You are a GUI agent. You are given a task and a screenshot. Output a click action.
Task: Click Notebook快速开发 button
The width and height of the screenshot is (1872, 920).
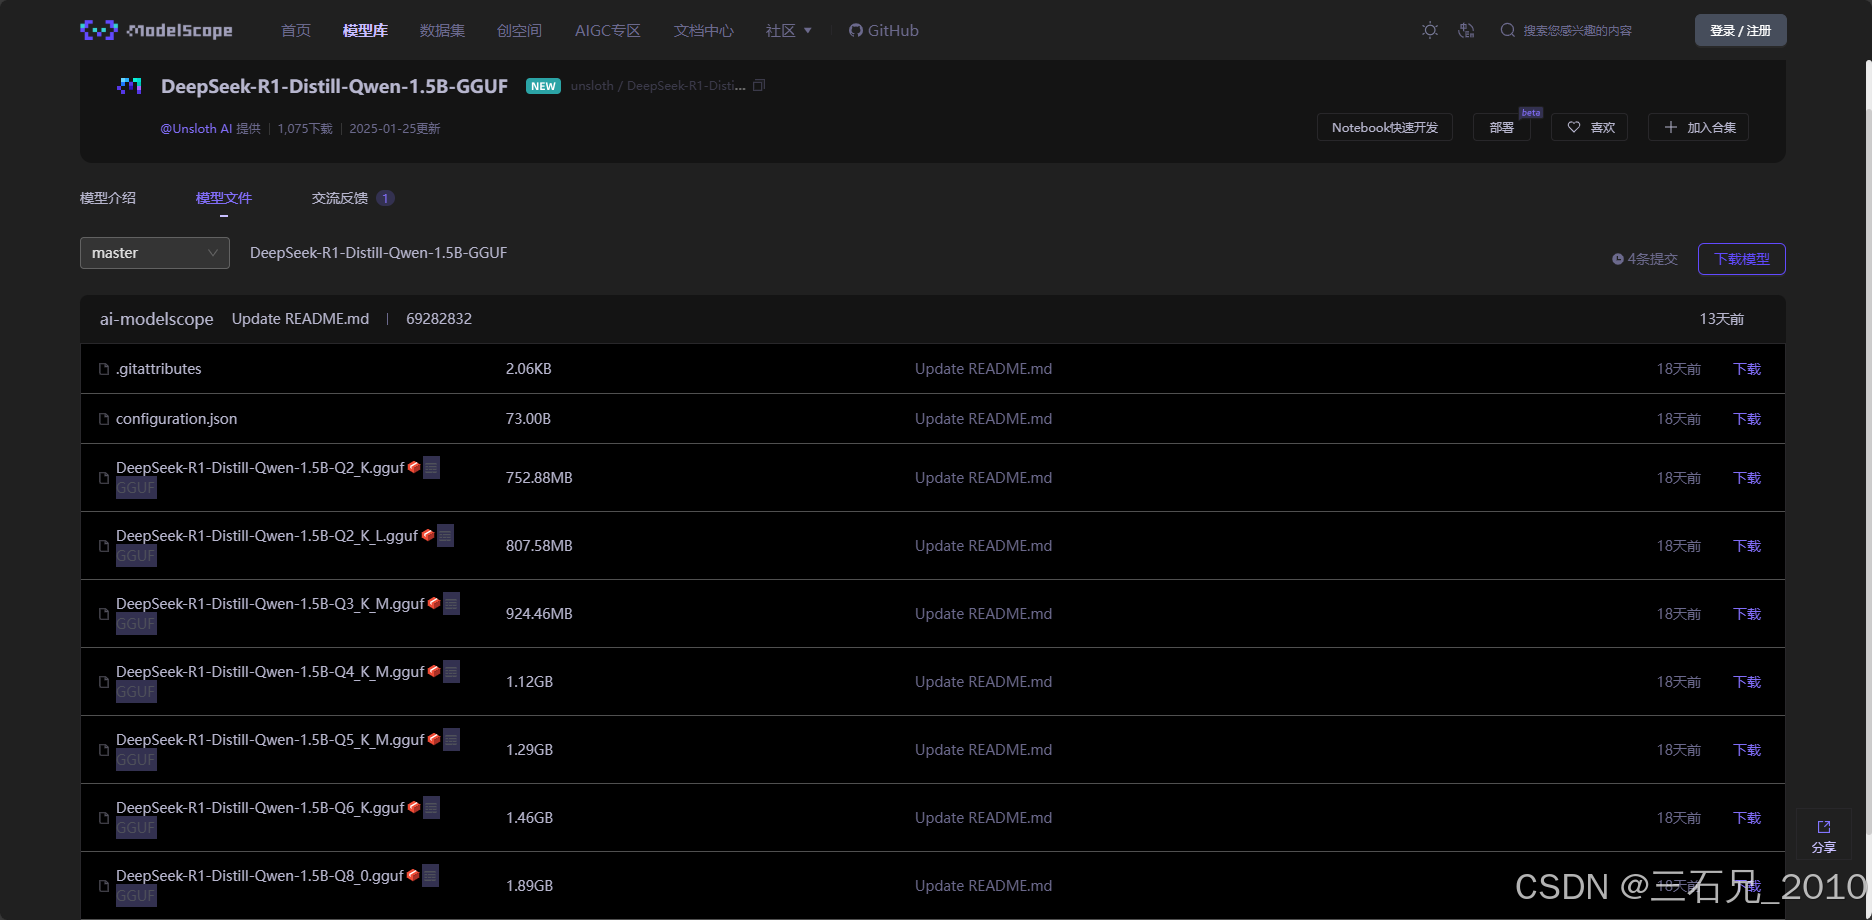click(x=1385, y=127)
